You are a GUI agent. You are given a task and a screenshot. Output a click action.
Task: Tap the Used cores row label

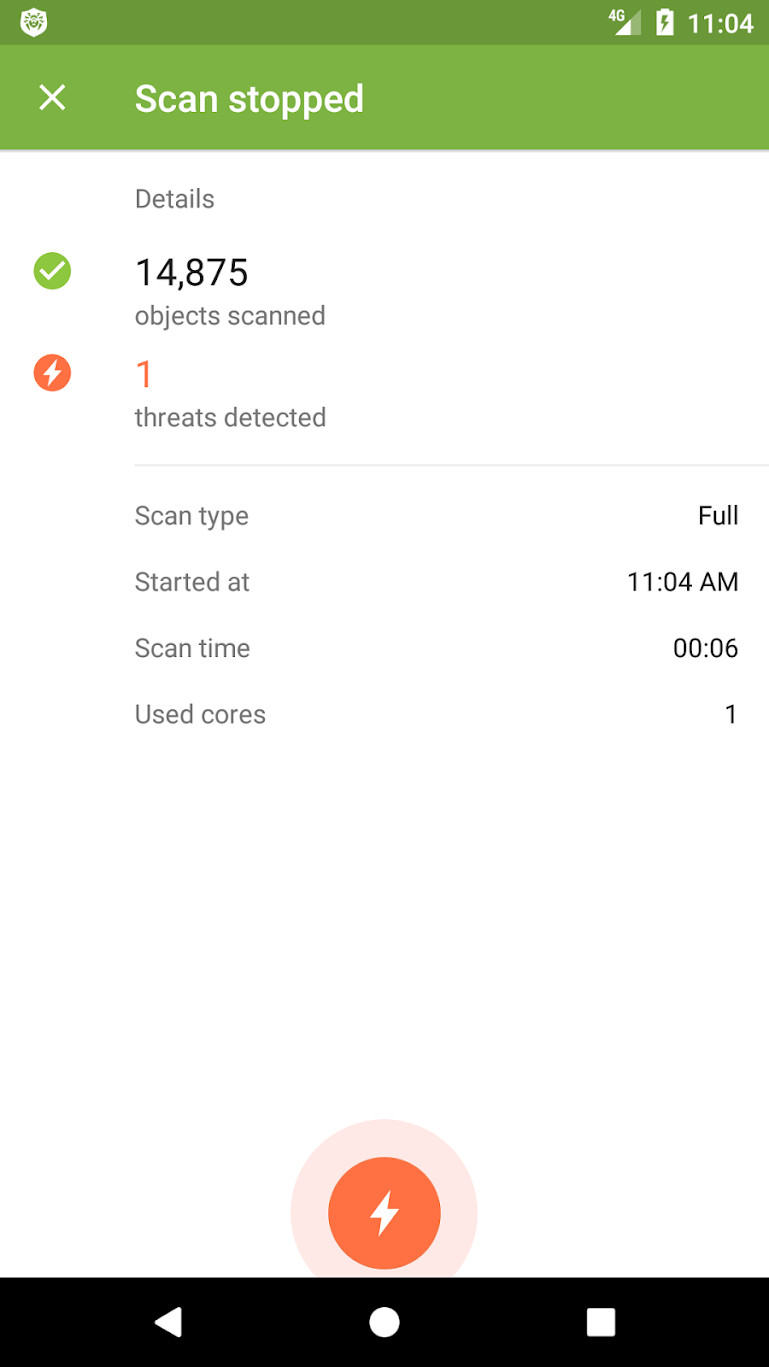coord(200,714)
